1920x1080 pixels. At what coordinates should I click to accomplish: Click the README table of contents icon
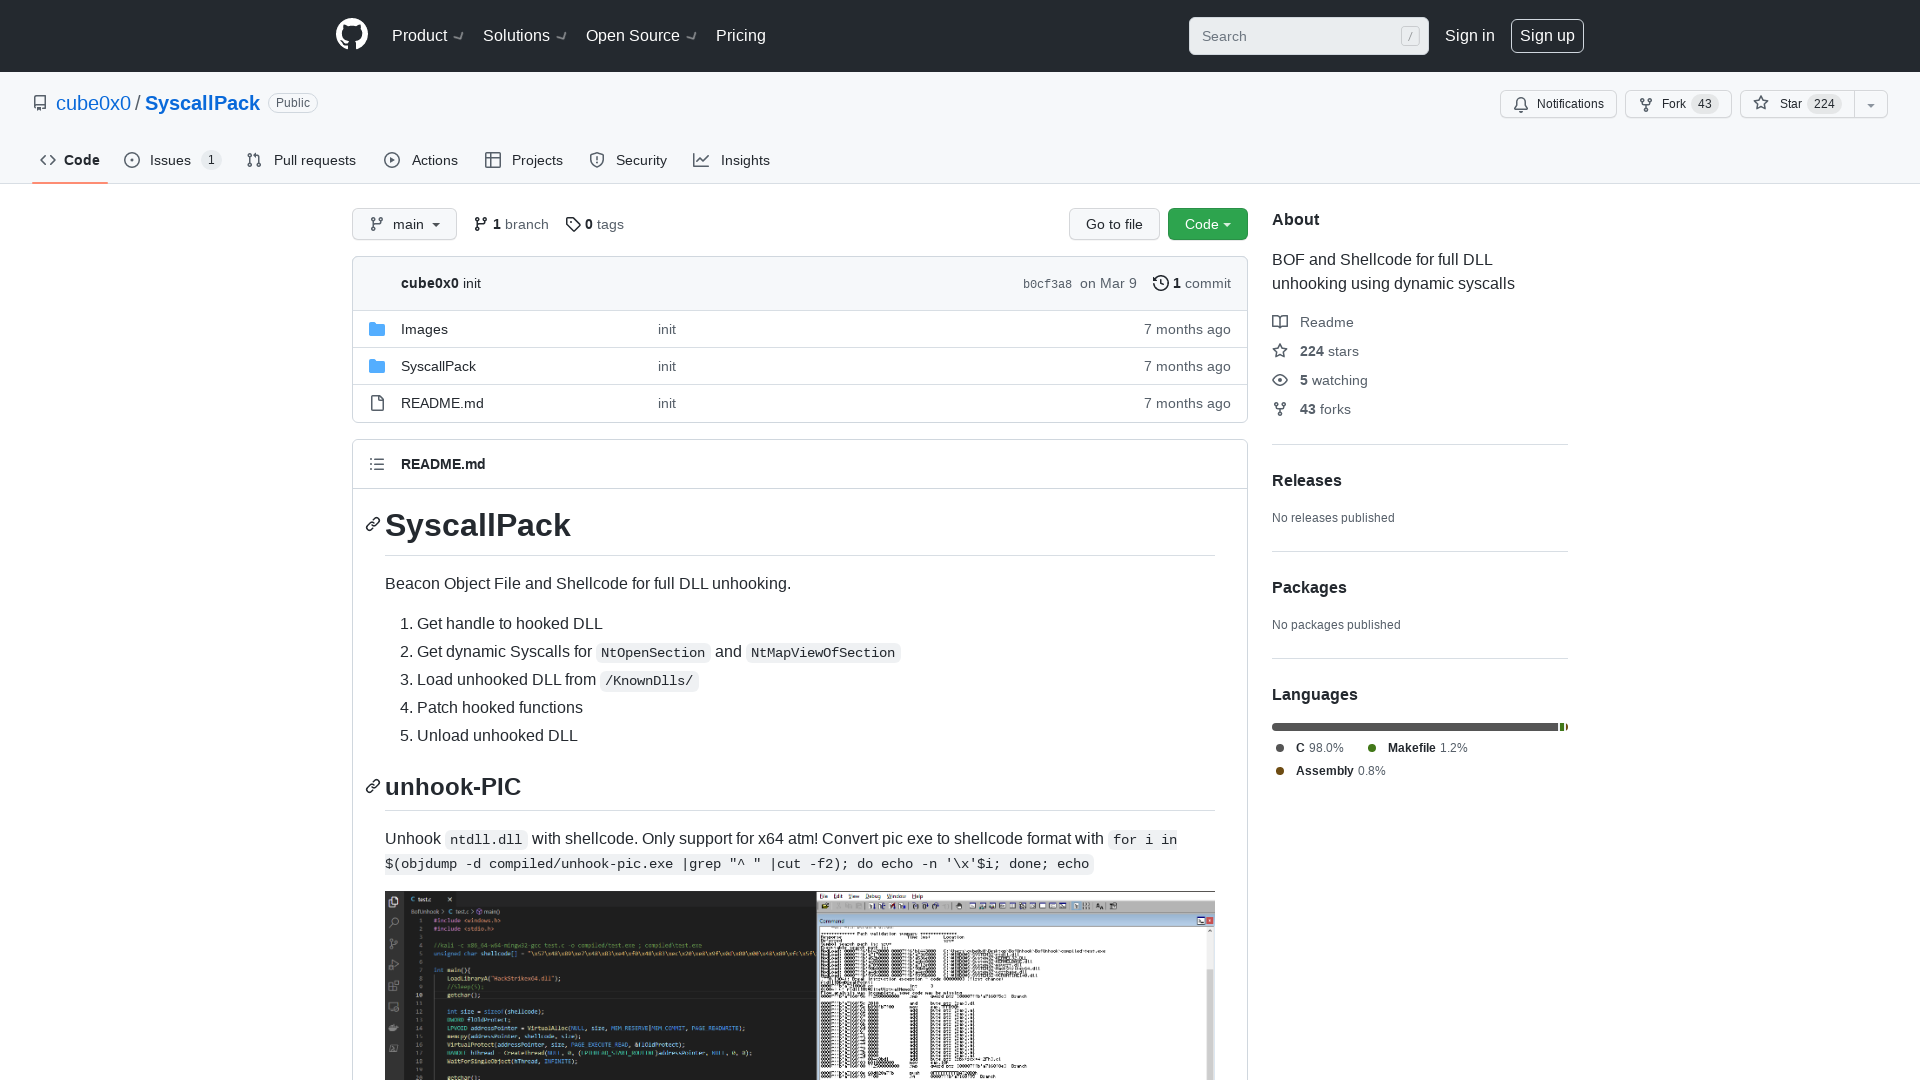point(377,464)
